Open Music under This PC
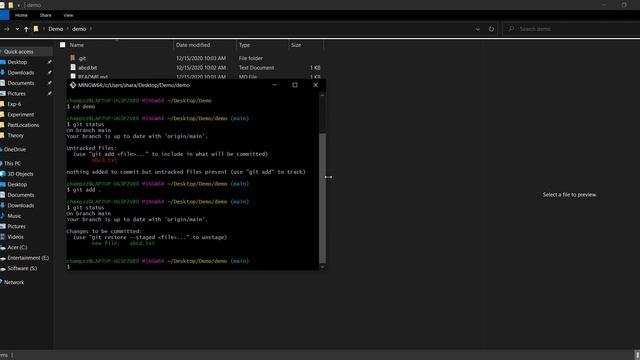 (x=14, y=216)
